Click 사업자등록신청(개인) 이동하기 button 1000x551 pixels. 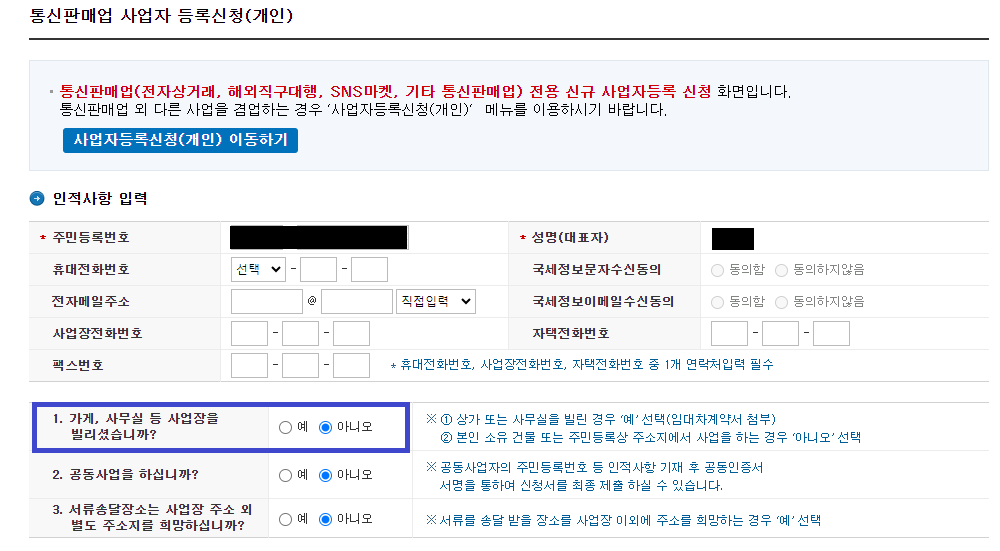(x=180, y=140)
